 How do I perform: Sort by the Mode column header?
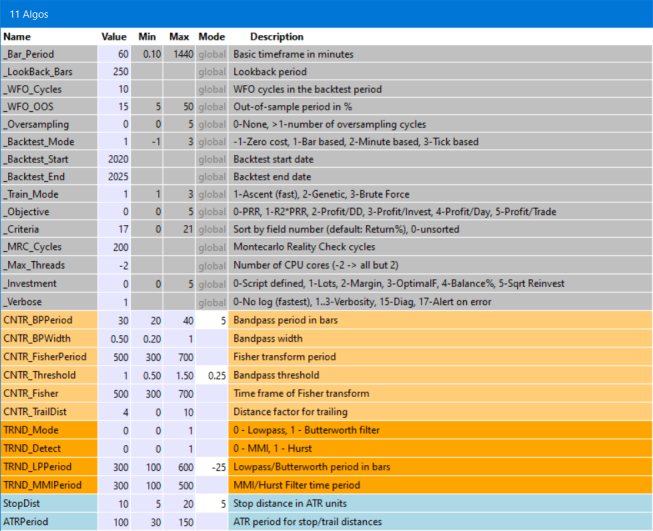[211, 37]
